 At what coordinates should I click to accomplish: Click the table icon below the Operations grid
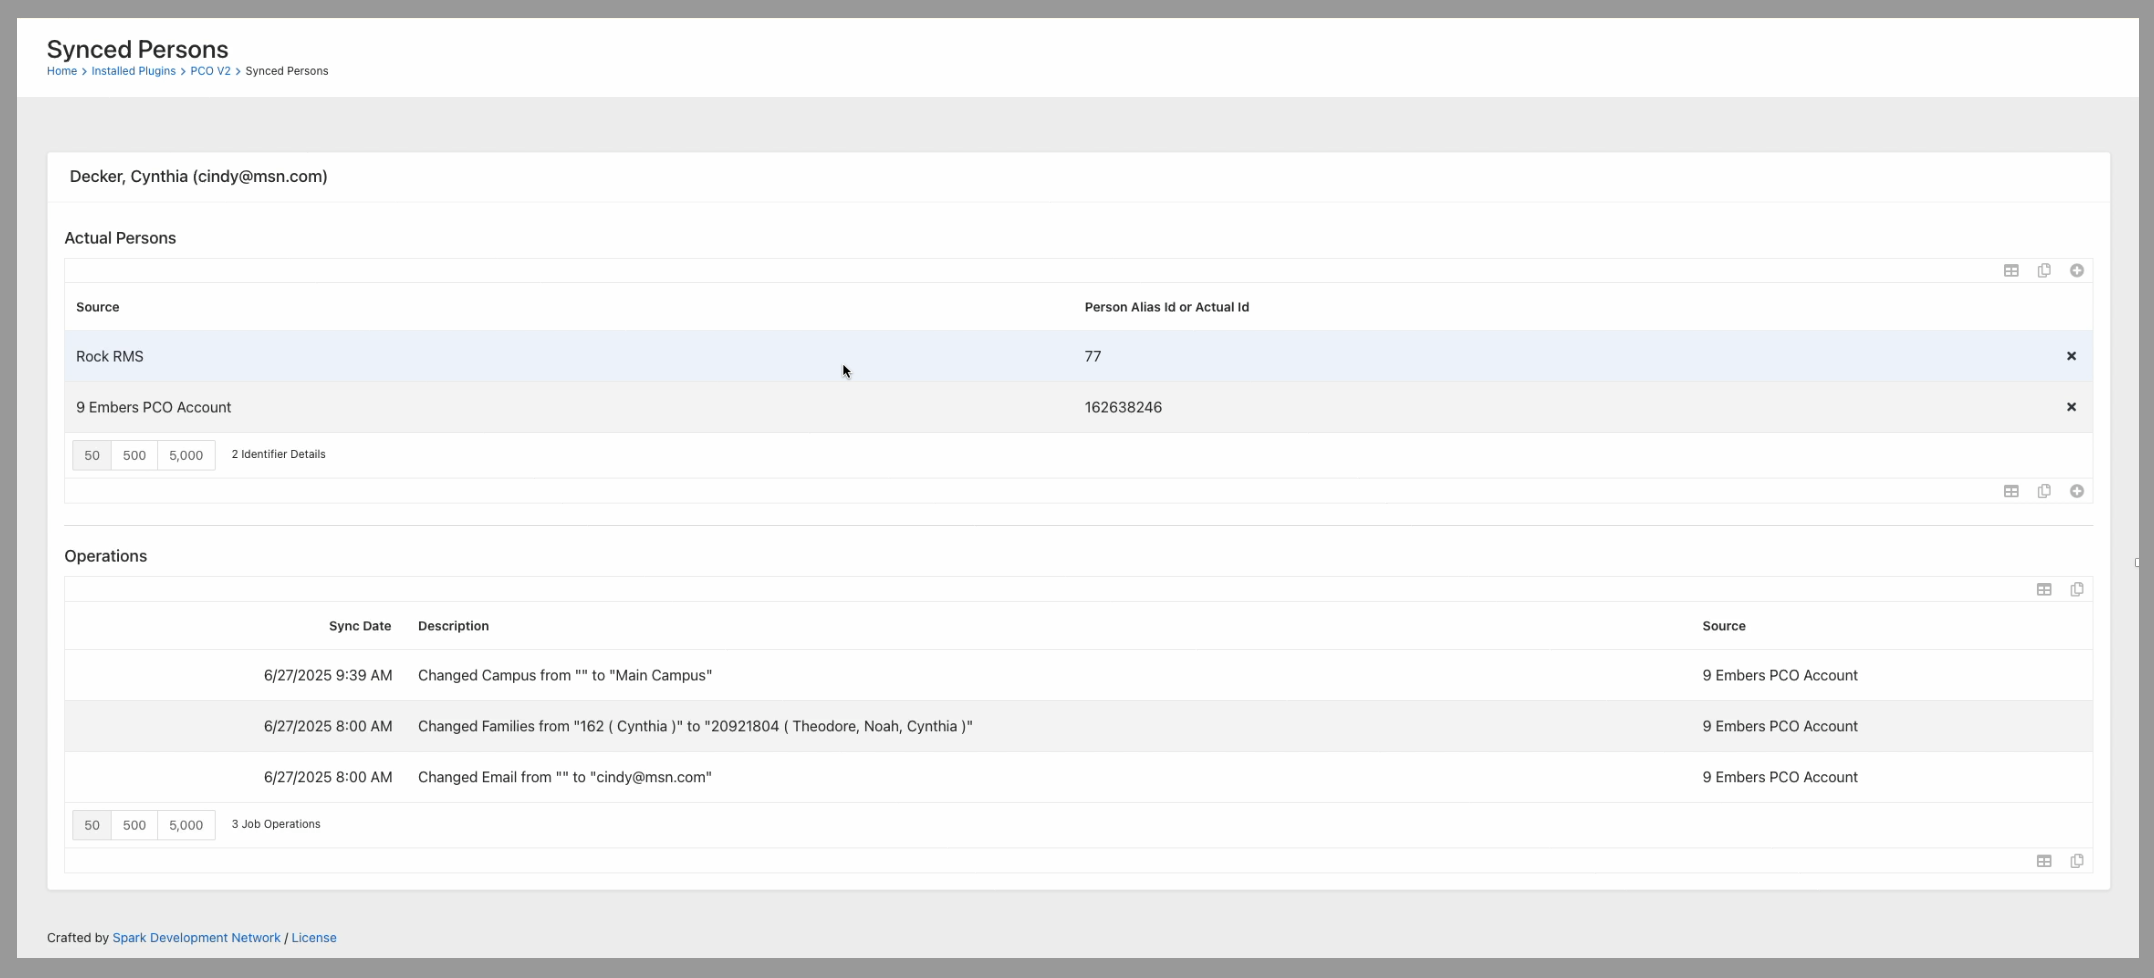[2043, 861]
